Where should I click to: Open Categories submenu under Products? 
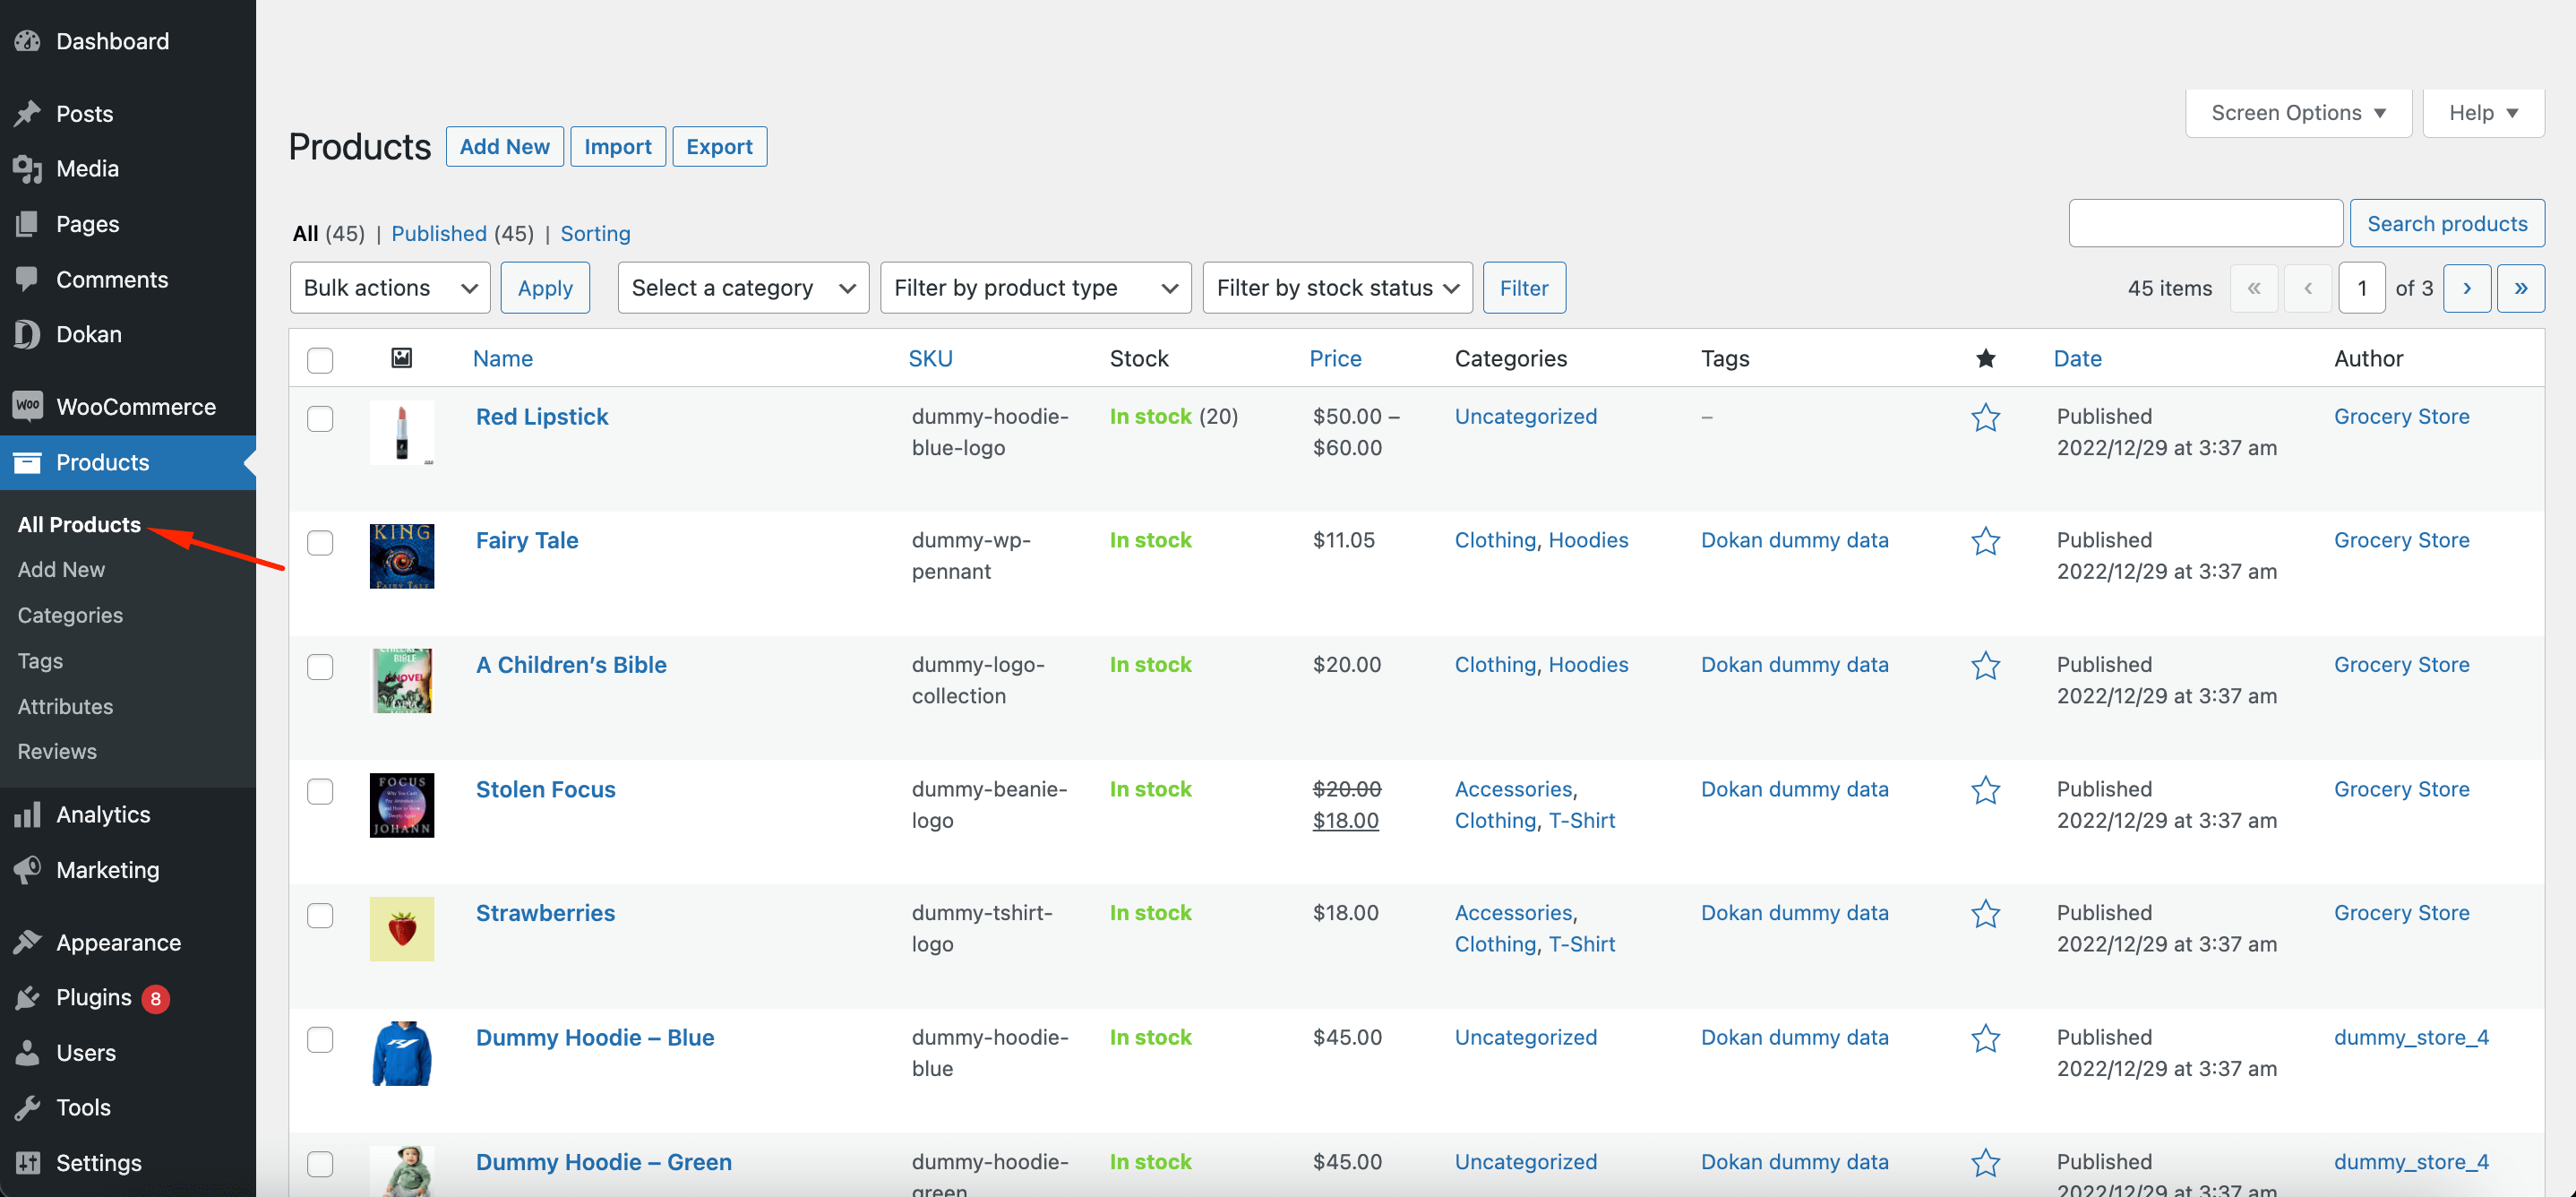[70, 615]
